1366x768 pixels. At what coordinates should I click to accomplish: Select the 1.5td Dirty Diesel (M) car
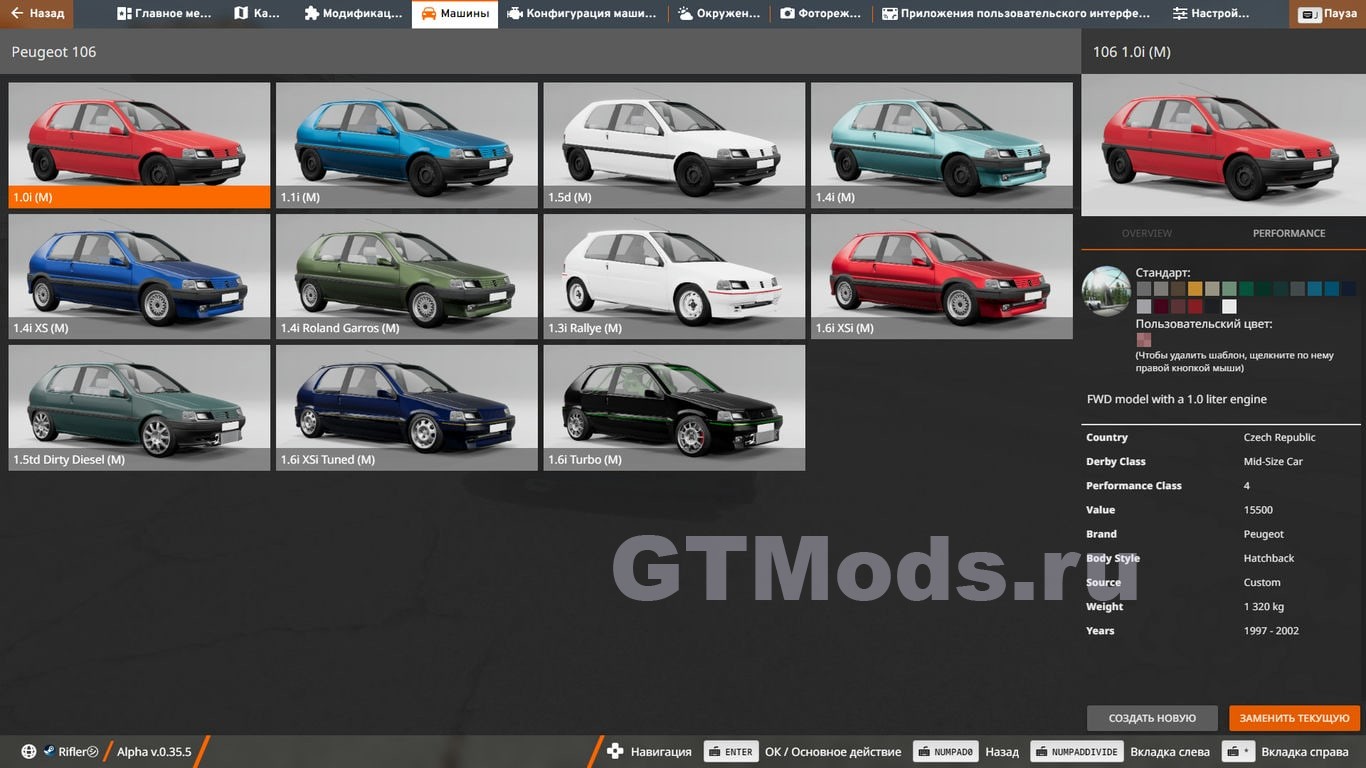click(139, 408)
